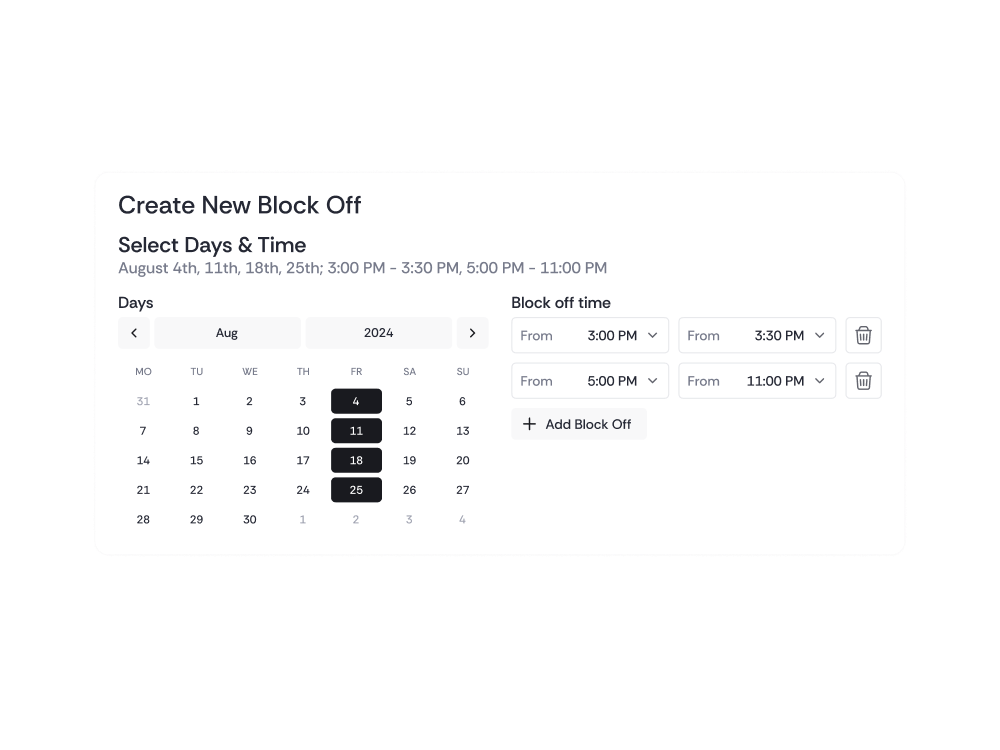1000x750 pixels.
Task: Deselect August 4th in the calendar
Action: tap(356, 401)
